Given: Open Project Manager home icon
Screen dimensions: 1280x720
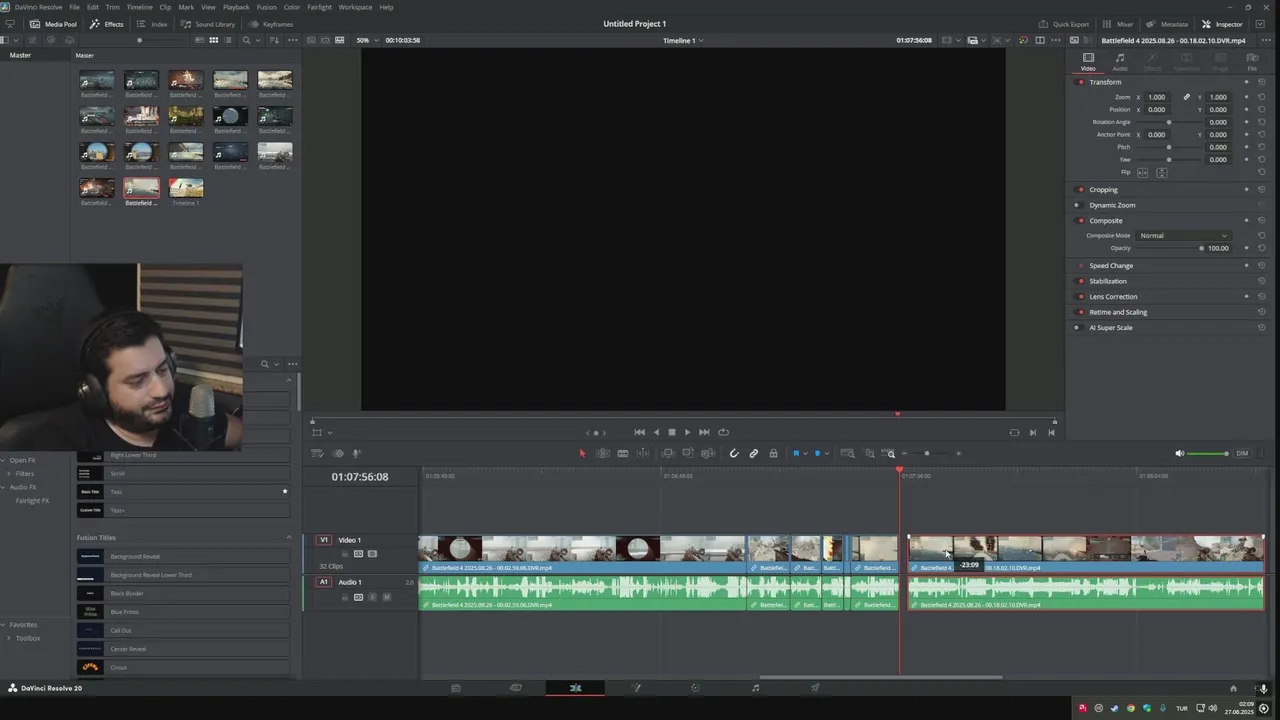Looking at the screenshot, I should [1233, 688].
